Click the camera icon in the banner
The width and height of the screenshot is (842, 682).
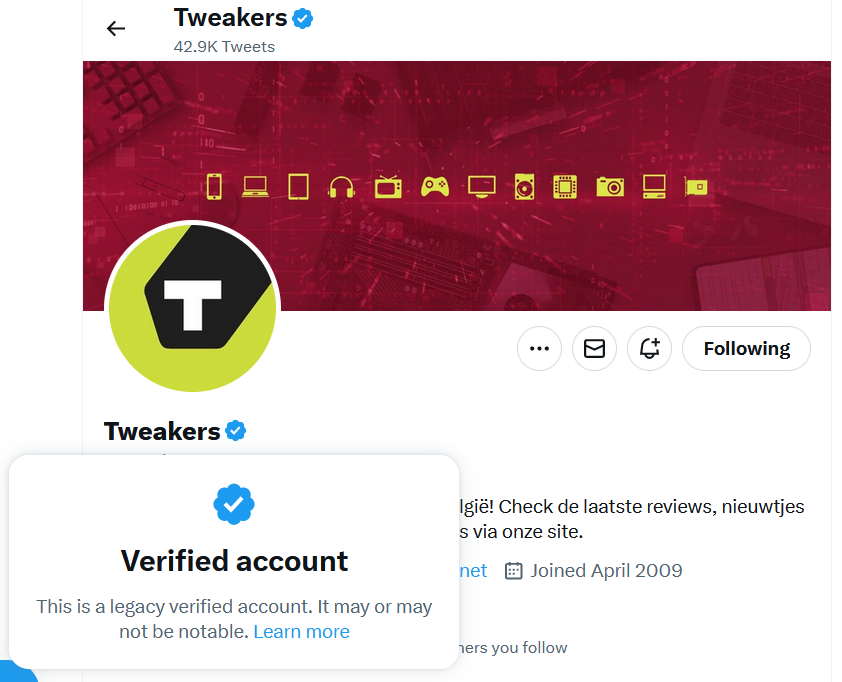(610, 186)
